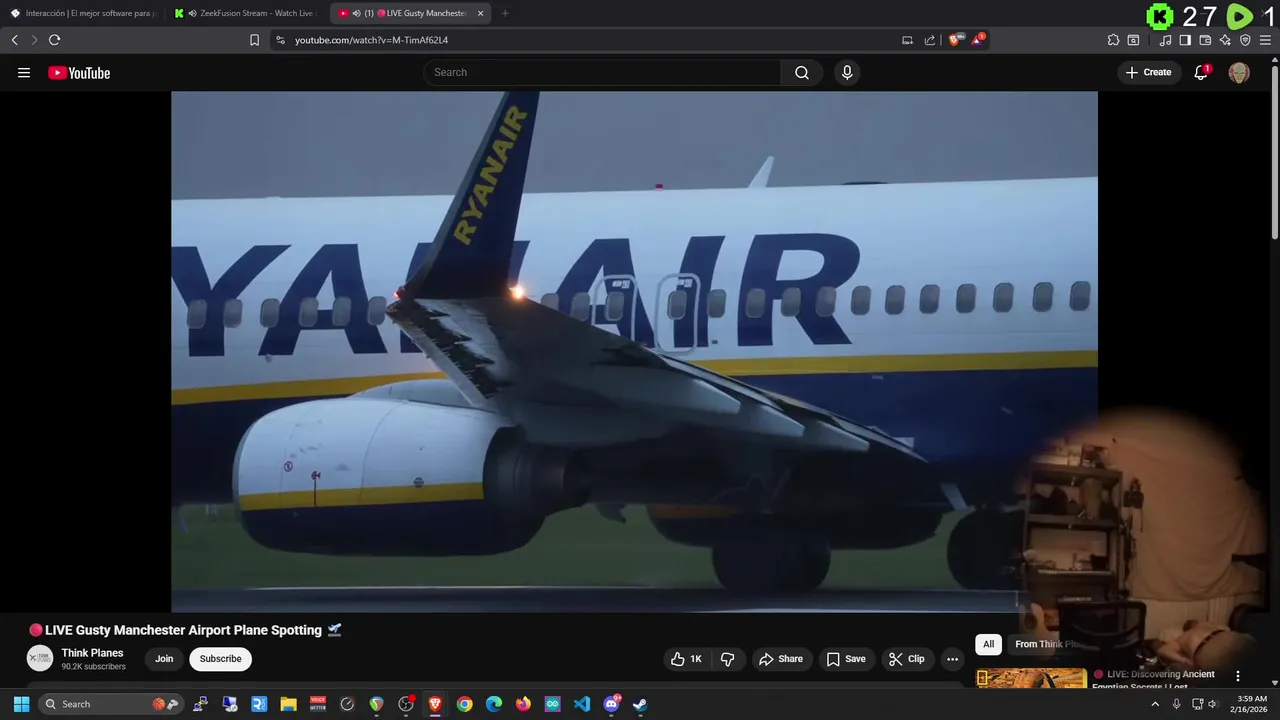This screenshot has width=1280, height=720.
Task: Show hidden system tray icons chevron
Action: [x=1155, y=704]
